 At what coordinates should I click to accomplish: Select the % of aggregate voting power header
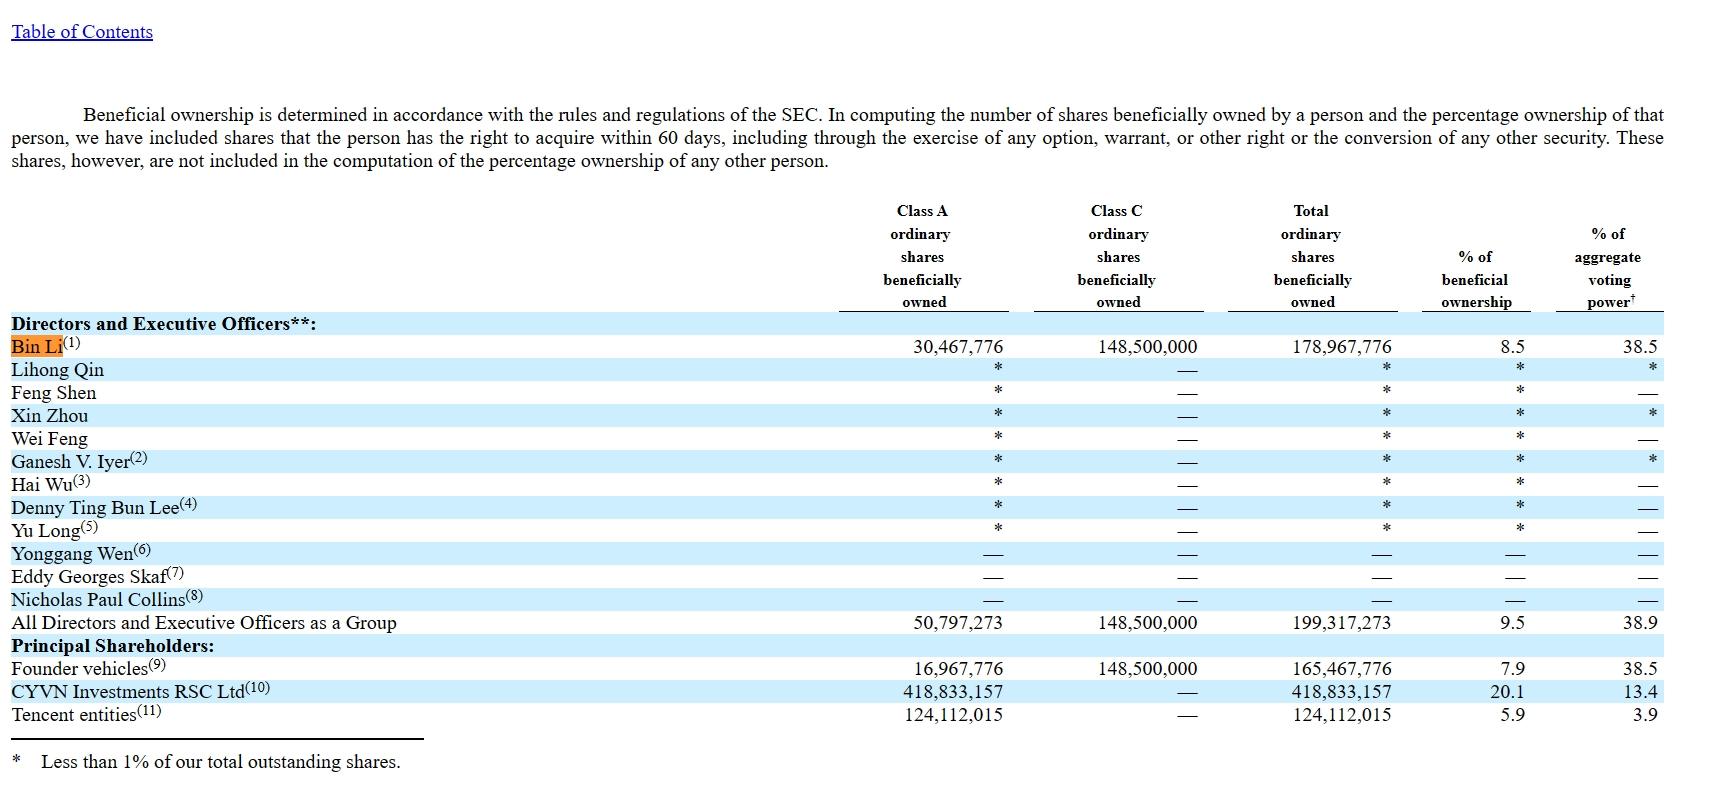pos(1609,267)
